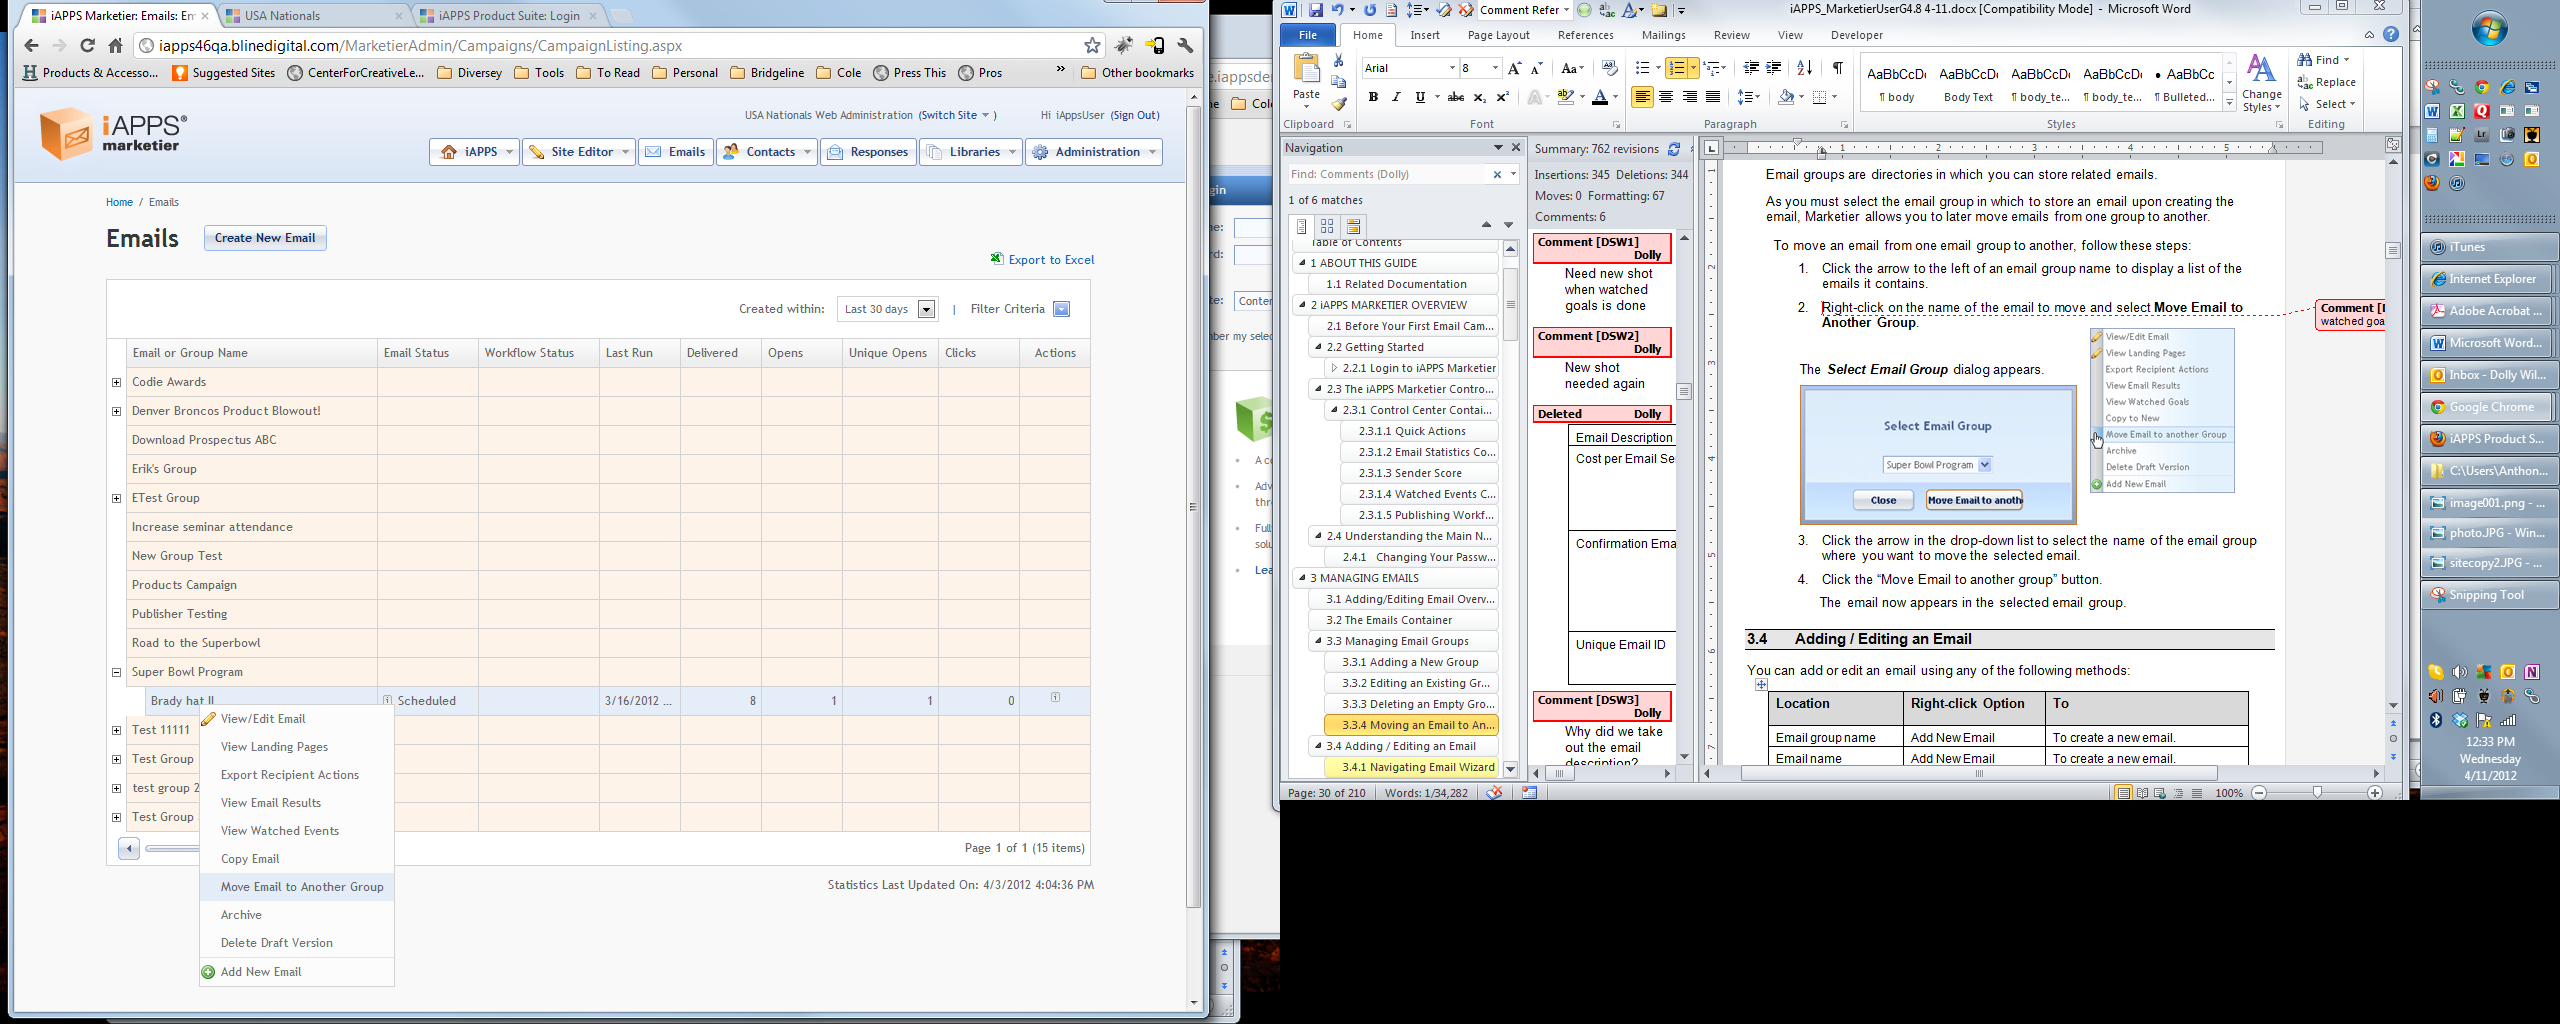
Task: Click the Bullets list icon
Action: [x=1642, y=68]
